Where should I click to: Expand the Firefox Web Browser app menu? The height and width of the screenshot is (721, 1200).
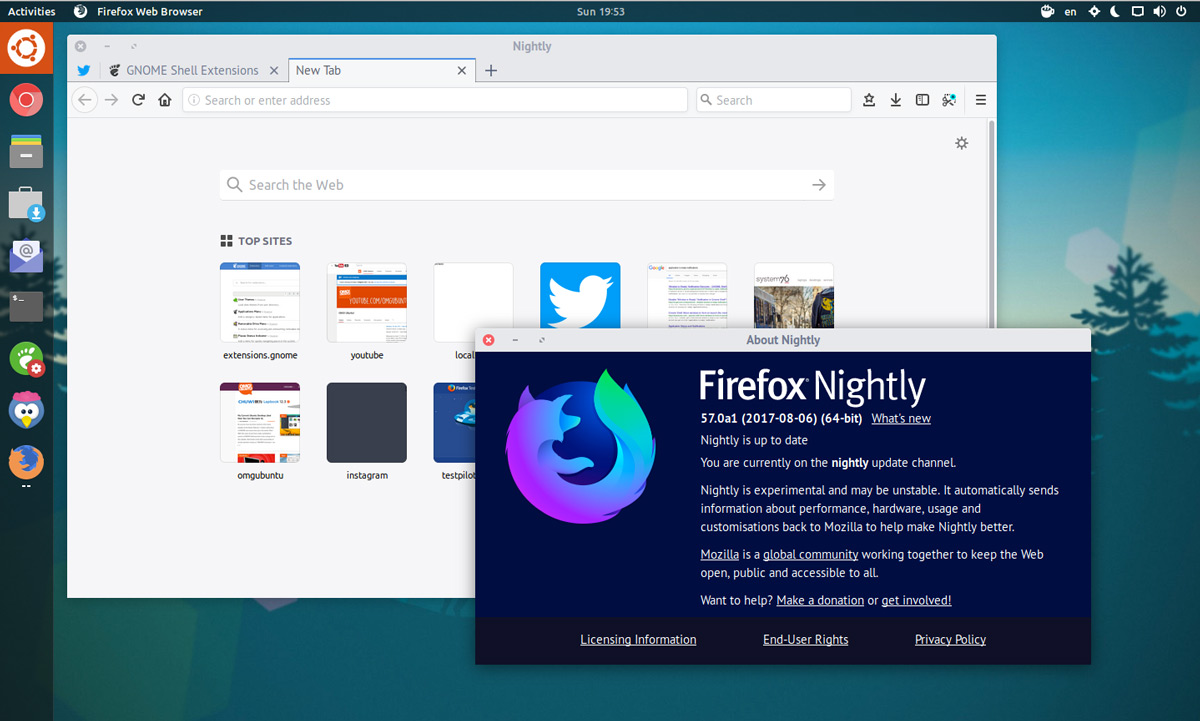(149, 12)
